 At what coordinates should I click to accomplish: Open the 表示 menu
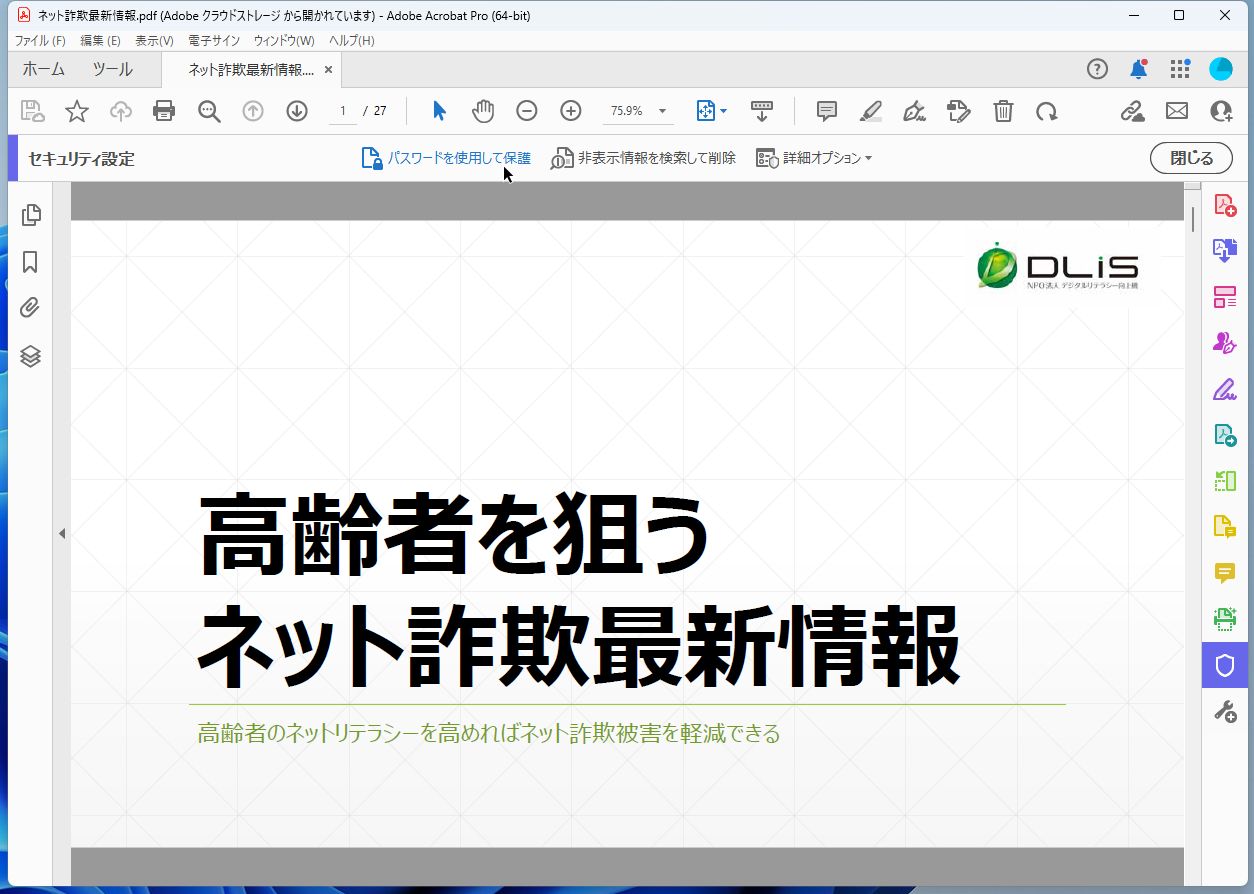coord(152,40)
